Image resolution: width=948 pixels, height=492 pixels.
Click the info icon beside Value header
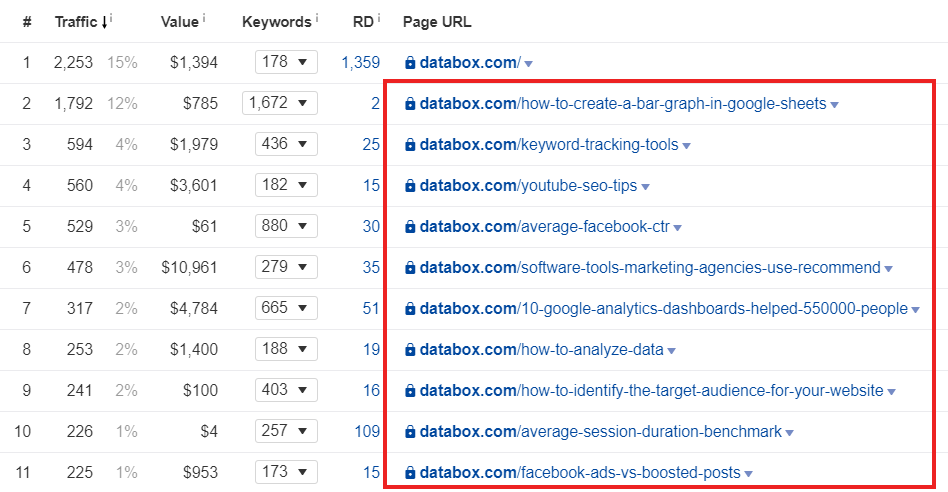[204, 18]
